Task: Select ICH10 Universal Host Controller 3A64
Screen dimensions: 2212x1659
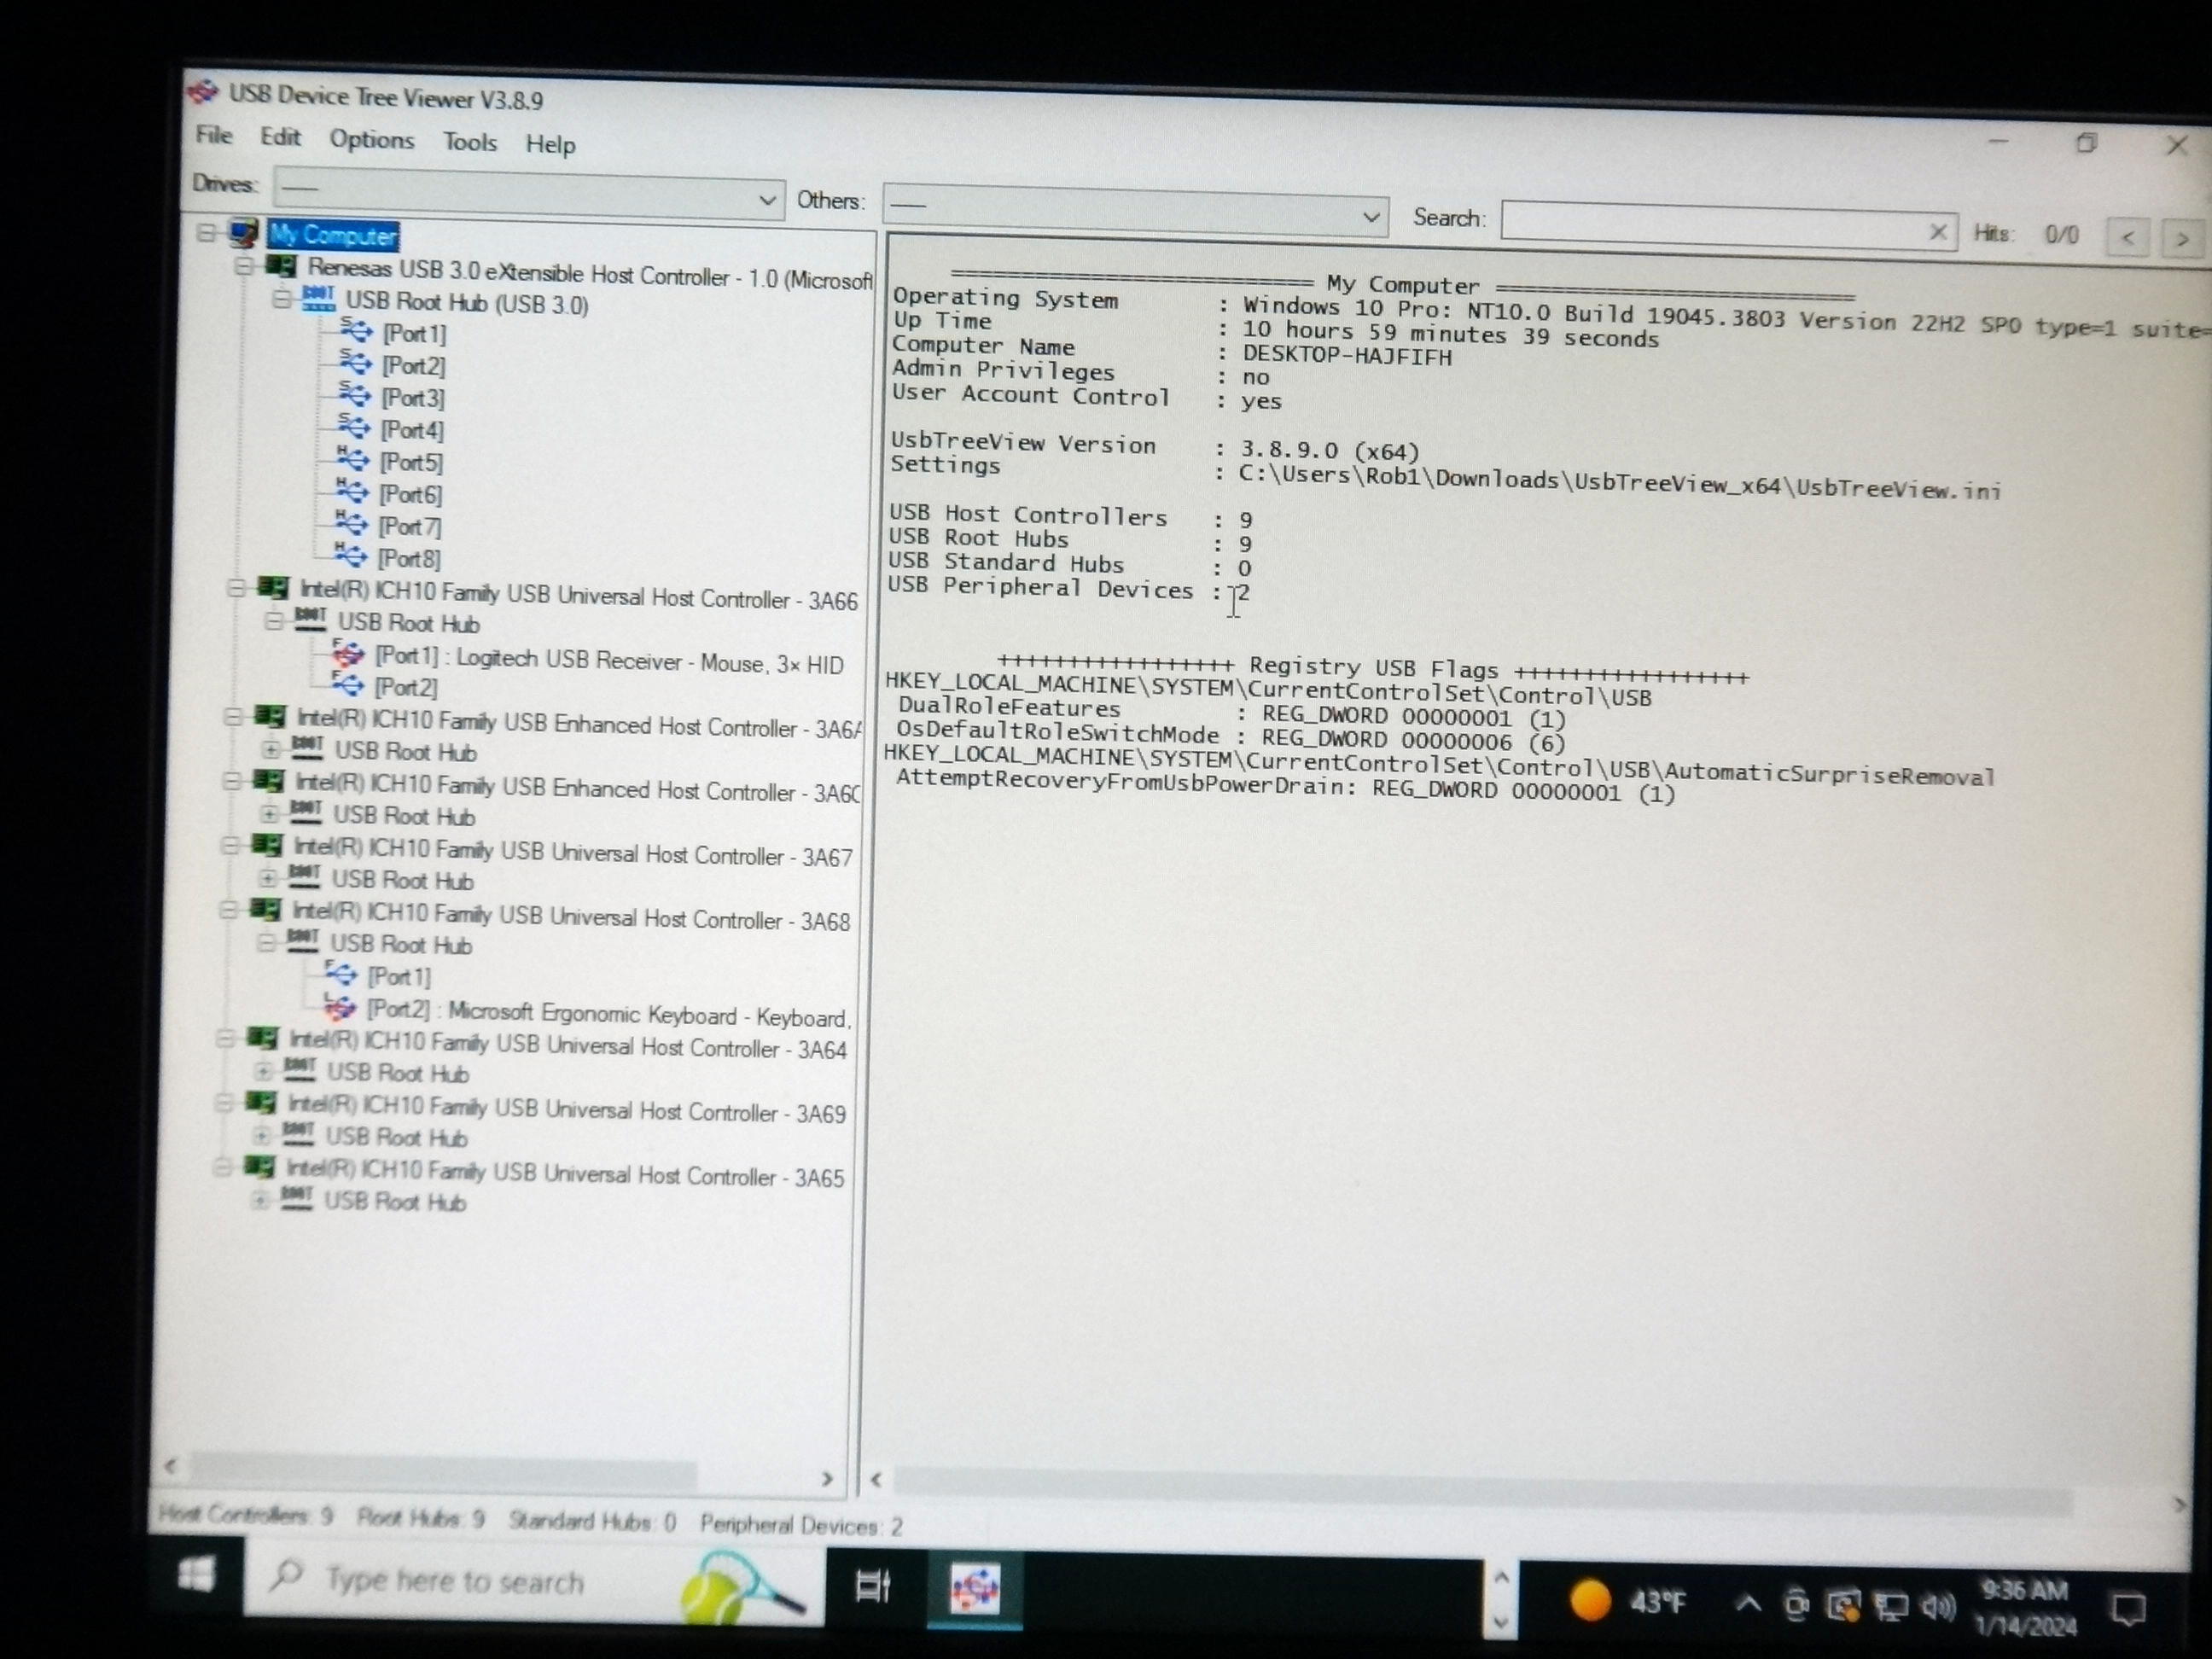Action: pos(568,1045)
